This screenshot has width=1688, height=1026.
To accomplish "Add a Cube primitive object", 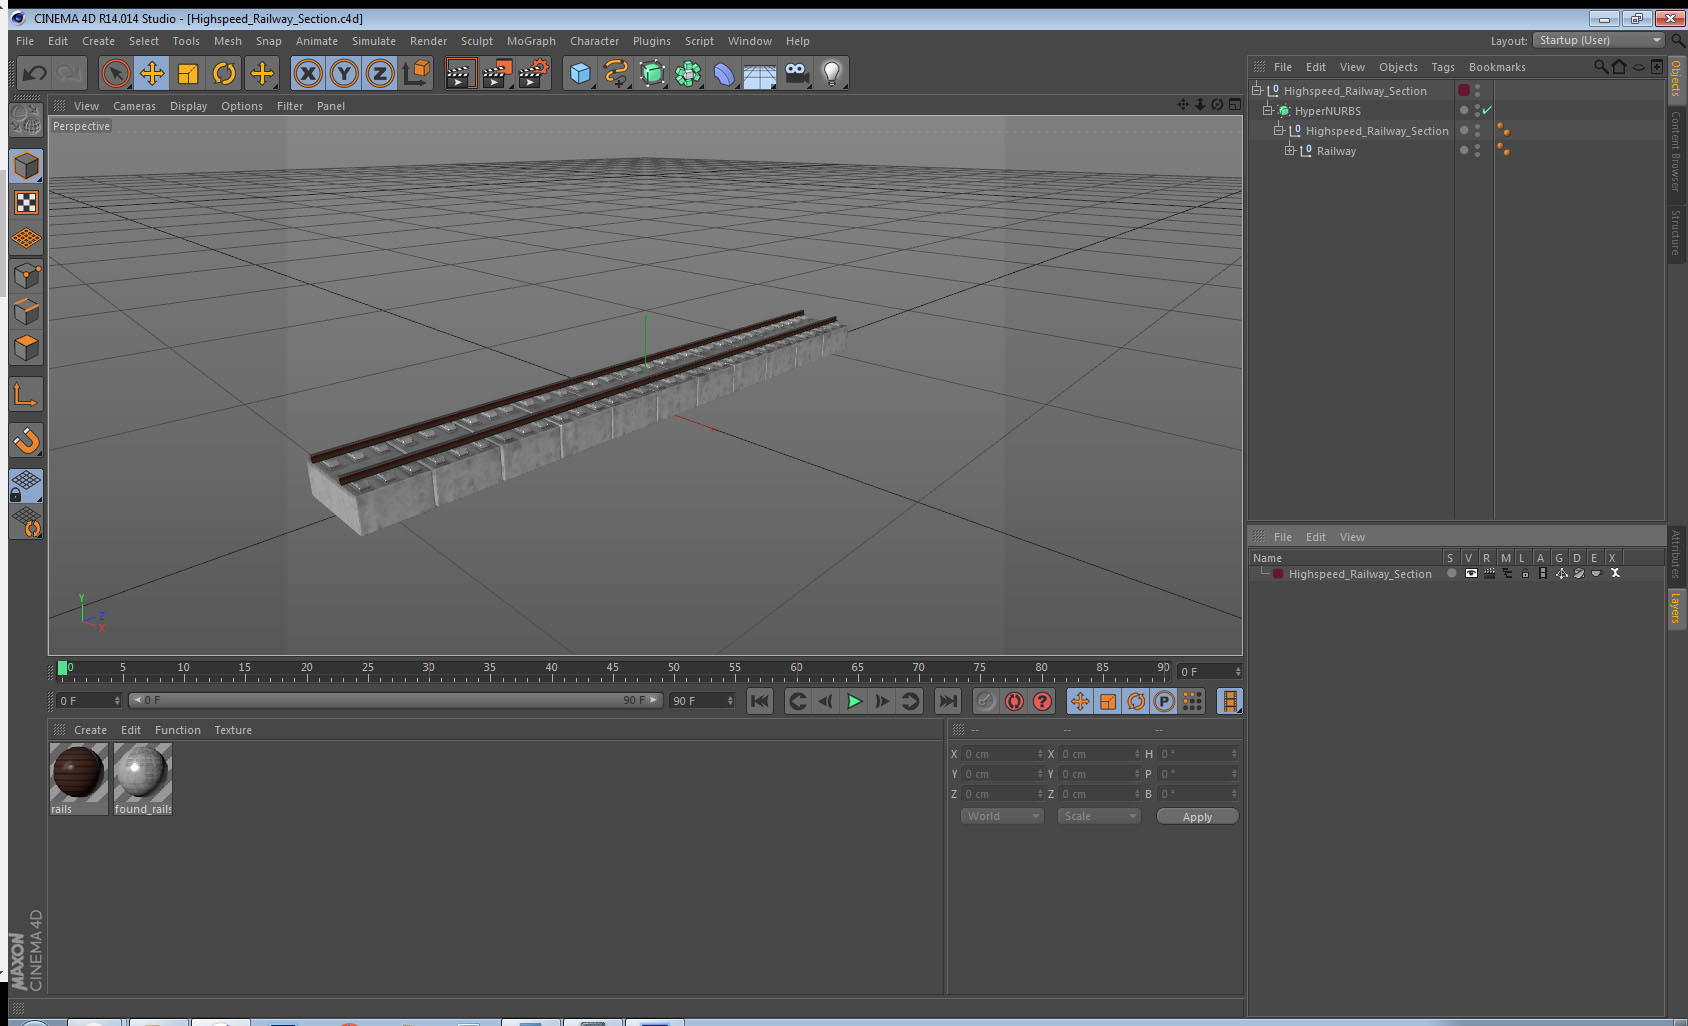I will click(x=580, y=73).
